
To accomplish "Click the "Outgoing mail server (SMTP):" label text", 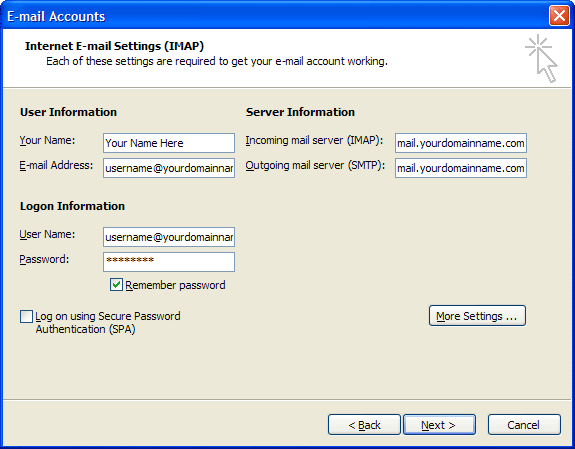I will pyautogui.click(x=315, y=165).
